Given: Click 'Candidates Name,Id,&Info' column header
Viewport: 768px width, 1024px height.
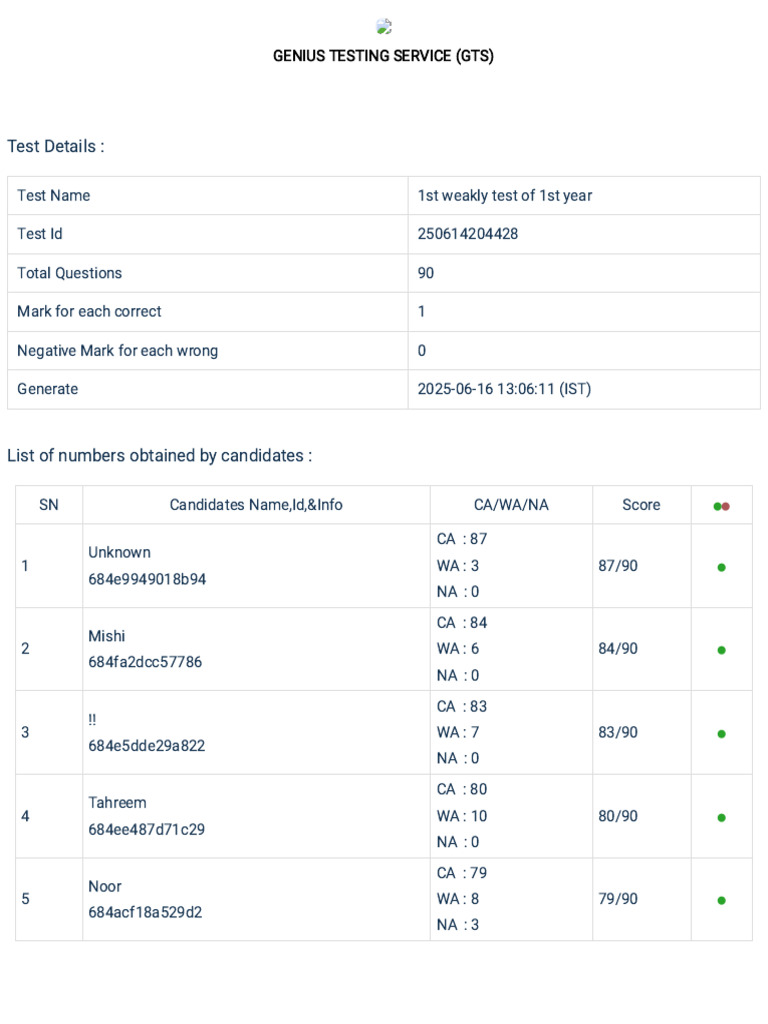Looking at the screenshot, I should pos(256,505).
